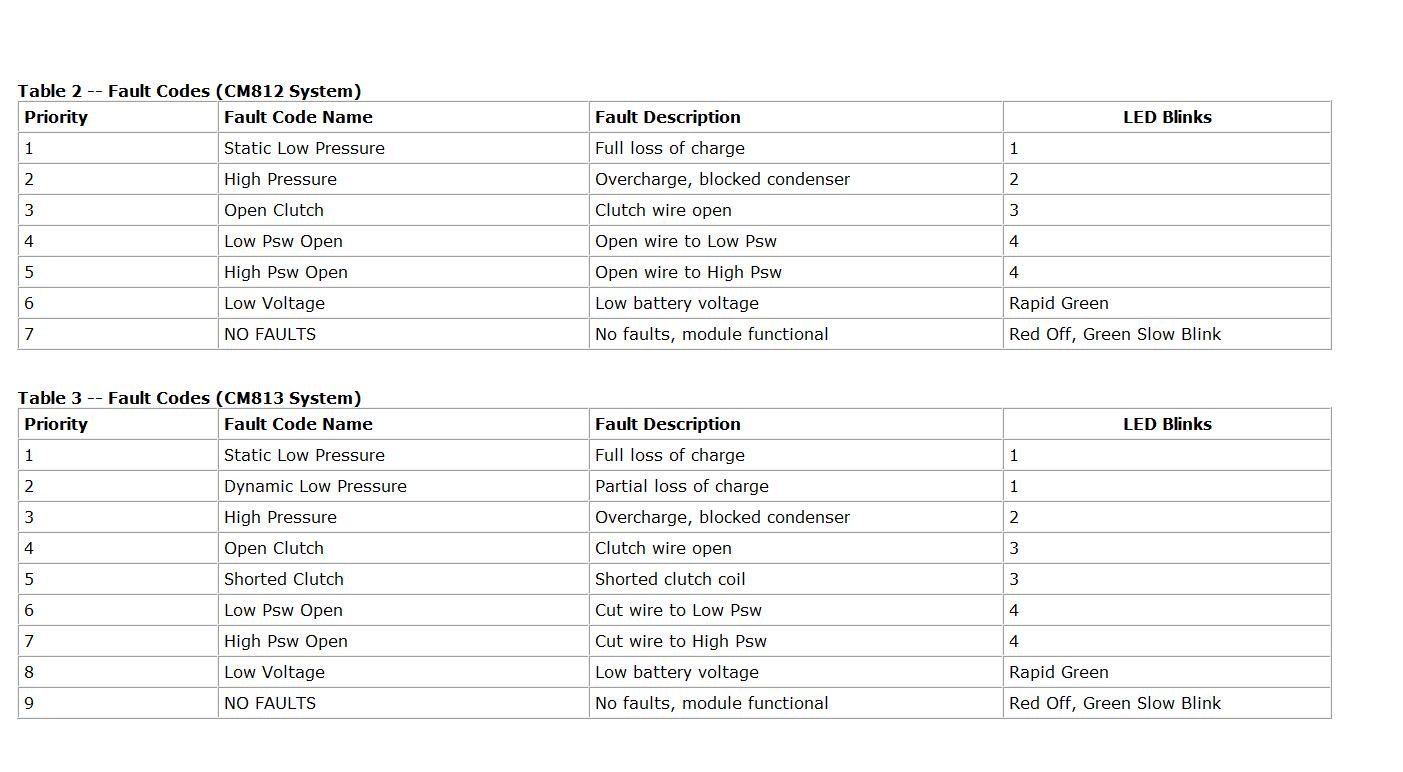Image resolution: width=1403 pixels, height=772 pixels.
Task: Select the Shorted clutch coil description
Action: point(796,579)
